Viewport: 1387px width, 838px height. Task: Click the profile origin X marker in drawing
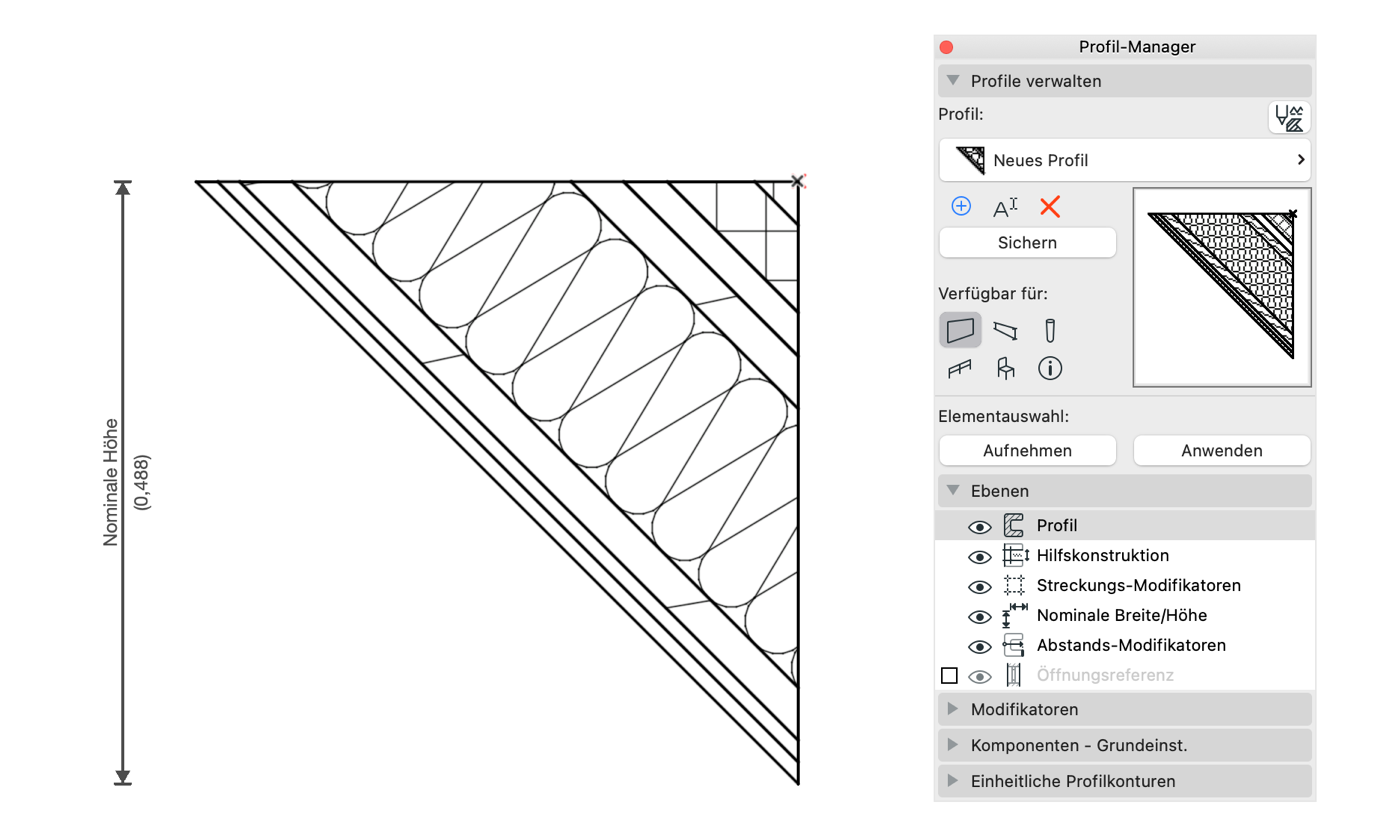tap(797, 181)
